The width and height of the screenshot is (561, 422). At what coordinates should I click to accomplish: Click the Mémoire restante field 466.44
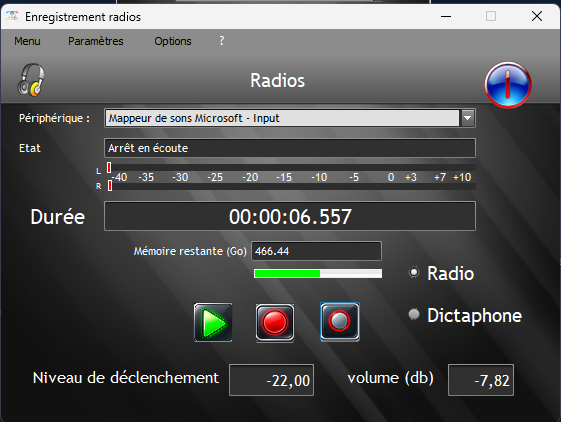tap(317, 251)
